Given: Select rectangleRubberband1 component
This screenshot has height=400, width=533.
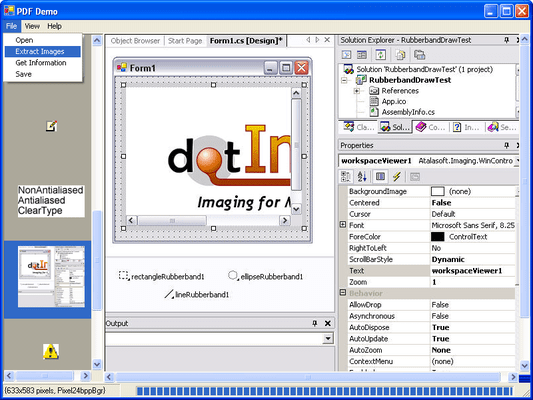Looking at the screenshot, I should click(162, 276).
